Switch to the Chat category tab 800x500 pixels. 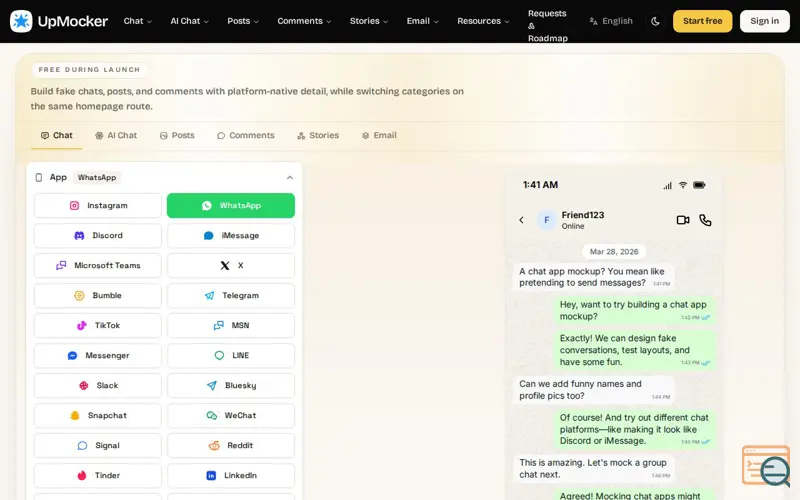click(57, 135)
